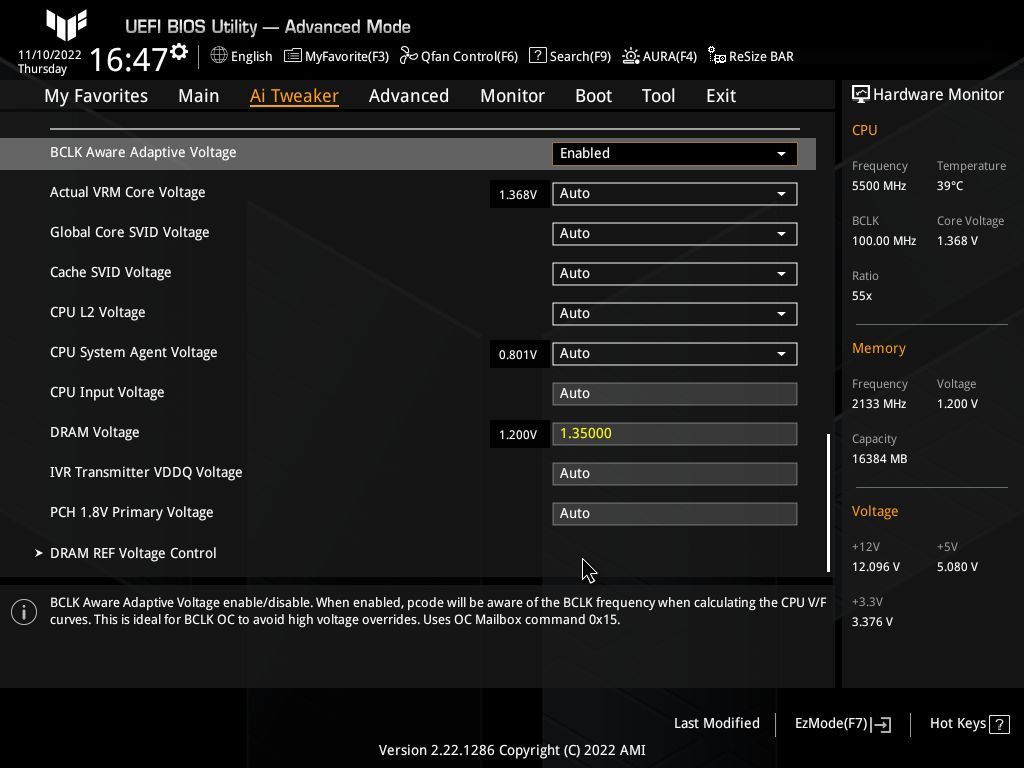The height and width of the screenshot is (768, 1024).
Task: Go to the Monitor tab
Action: pyautogui.click(x=512, y=96)
